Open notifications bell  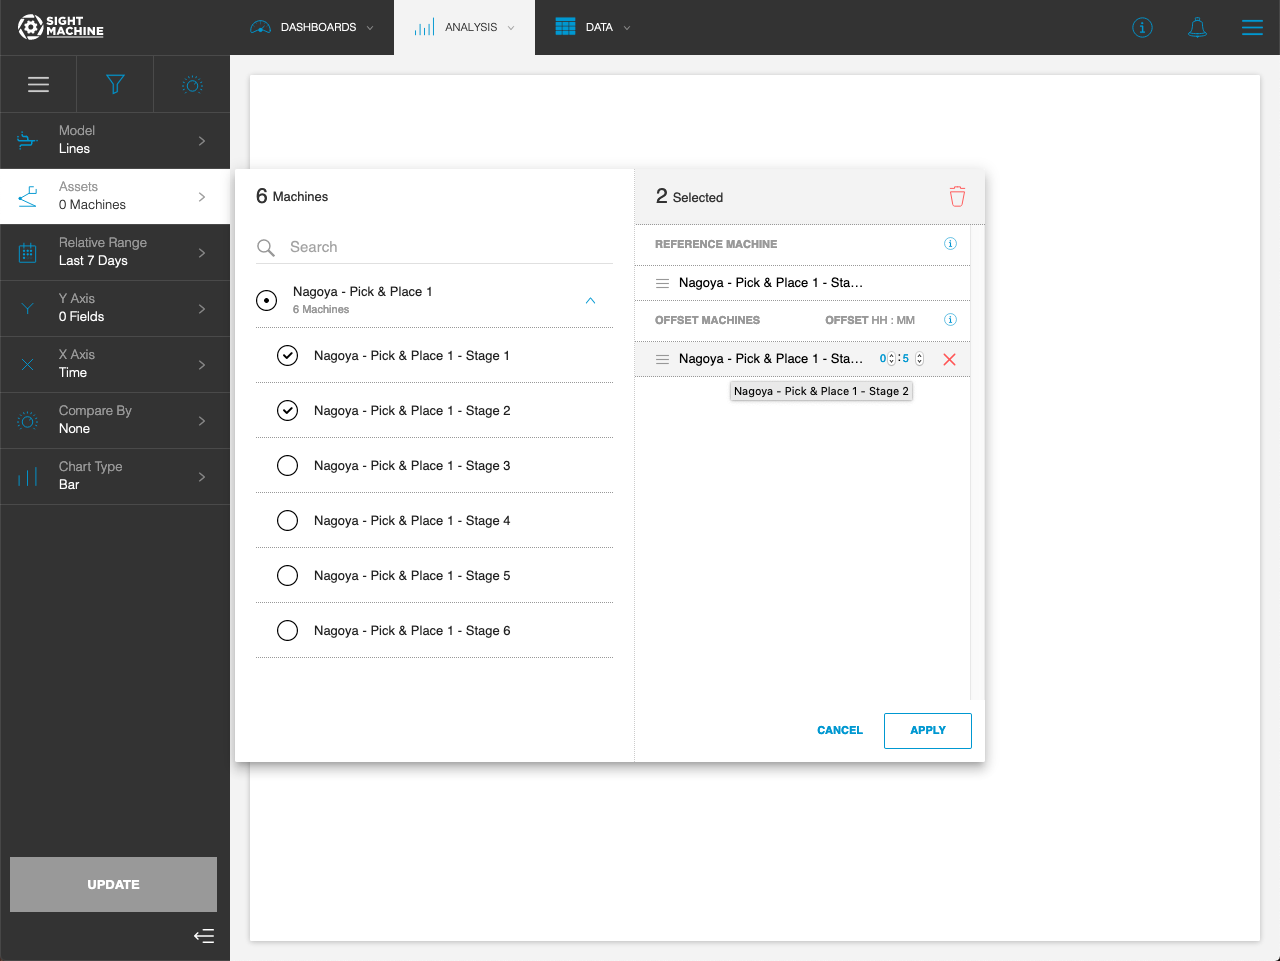pyautogui.click(x=1197, y=27)
